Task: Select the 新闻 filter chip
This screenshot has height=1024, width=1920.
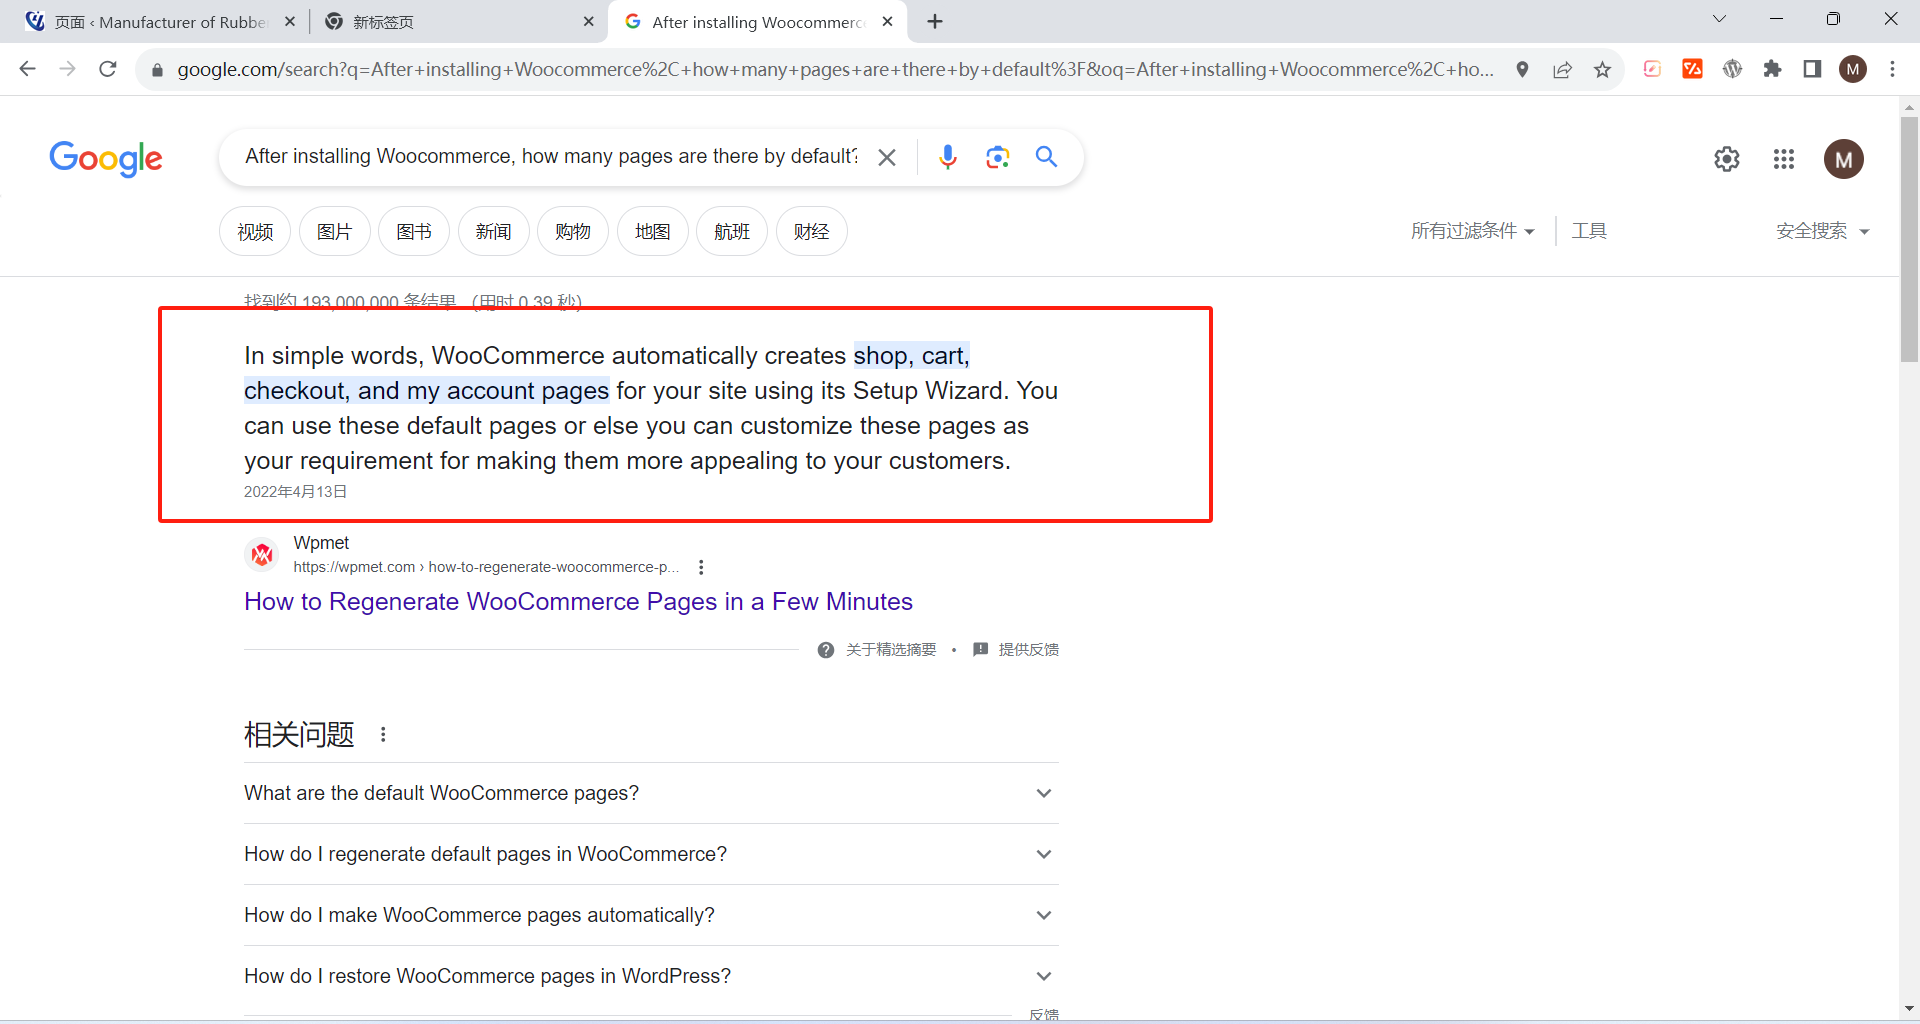Action: [493, 232]
